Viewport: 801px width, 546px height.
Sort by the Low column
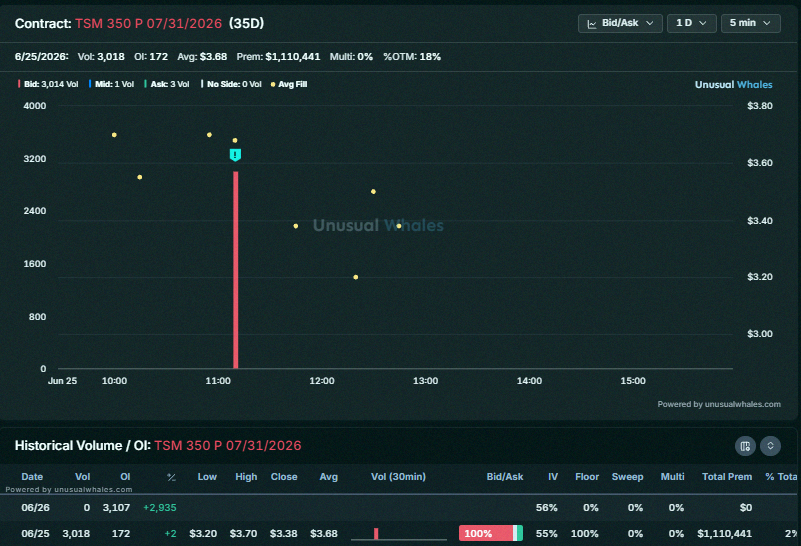pyautogui.click(x=207, y=477)
